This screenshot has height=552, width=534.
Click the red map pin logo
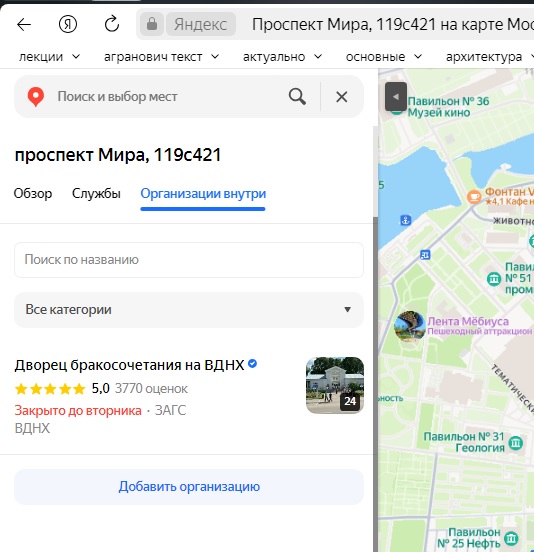pyautogui.click(x=36, y=97)
